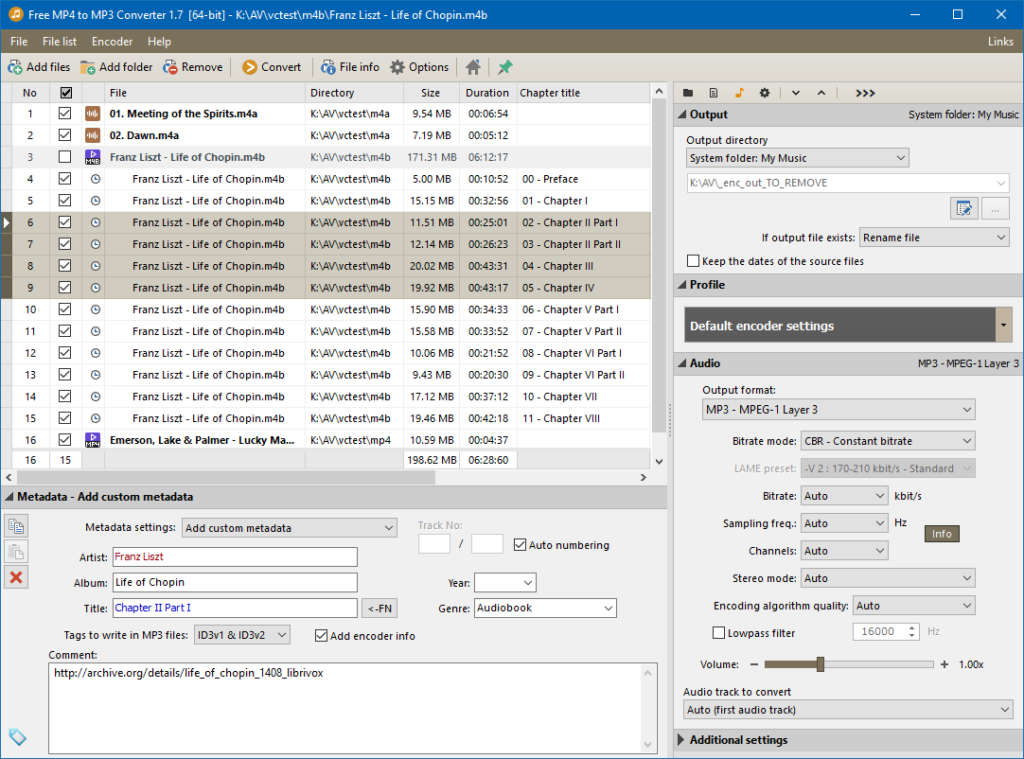Expand the Additional settings section
This screenshot has width=1024, height=759.
coord(681,739)
